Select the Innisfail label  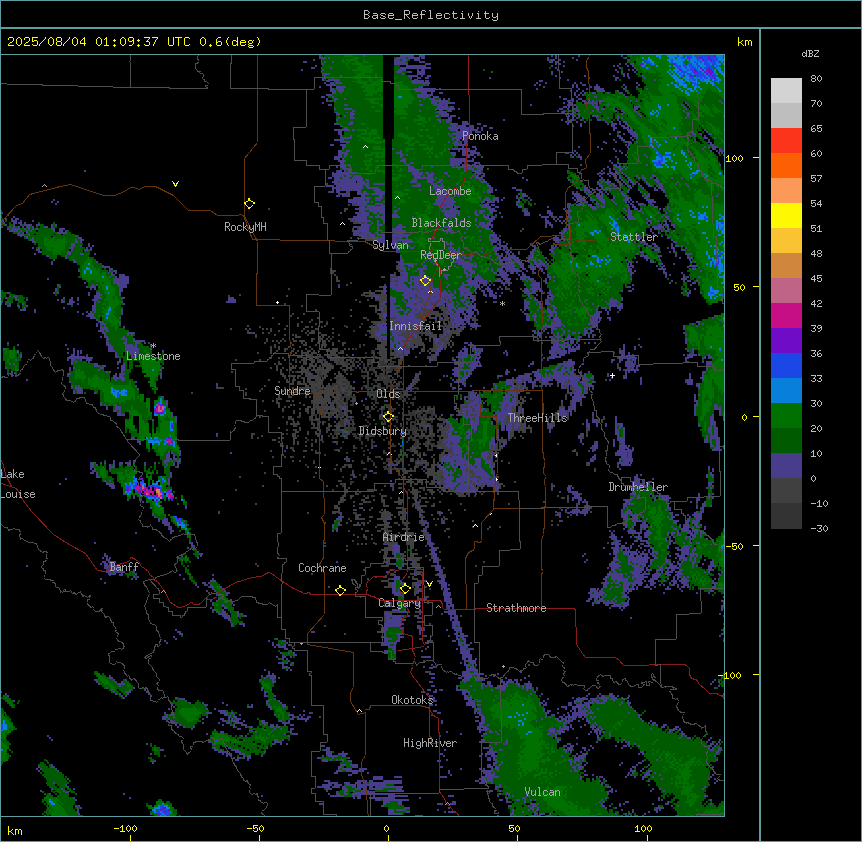click(415, 326)
